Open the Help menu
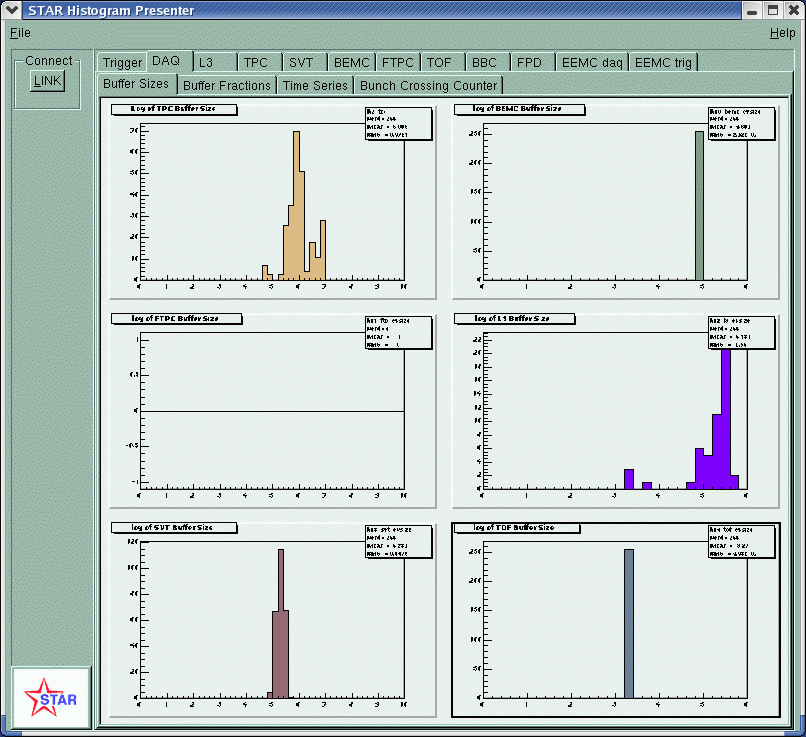806x737 pixels. (x=782, y=33)
